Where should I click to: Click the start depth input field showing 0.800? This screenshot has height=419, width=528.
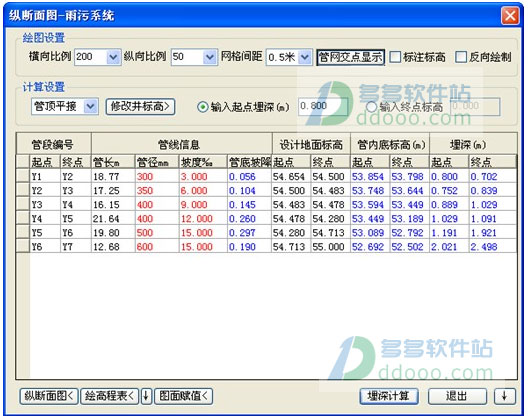tap(323, 106)
